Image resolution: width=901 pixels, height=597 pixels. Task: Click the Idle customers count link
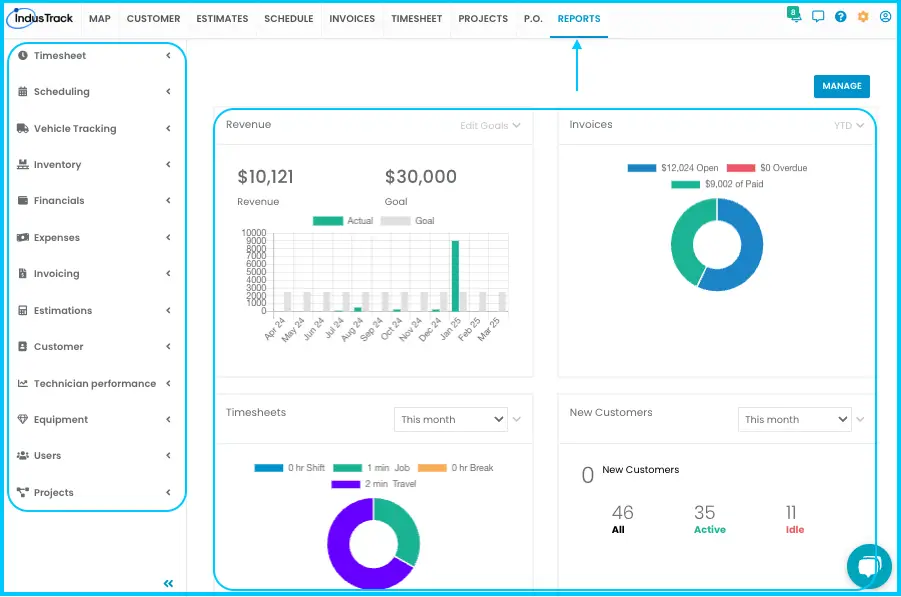tap(795, 519)
